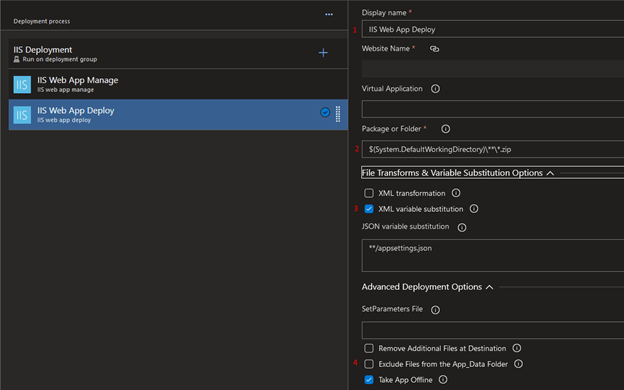This screenshot has width=624, height=390.
Task: Select the IIS Web App Manage task
Action: [x=178, y=84]
